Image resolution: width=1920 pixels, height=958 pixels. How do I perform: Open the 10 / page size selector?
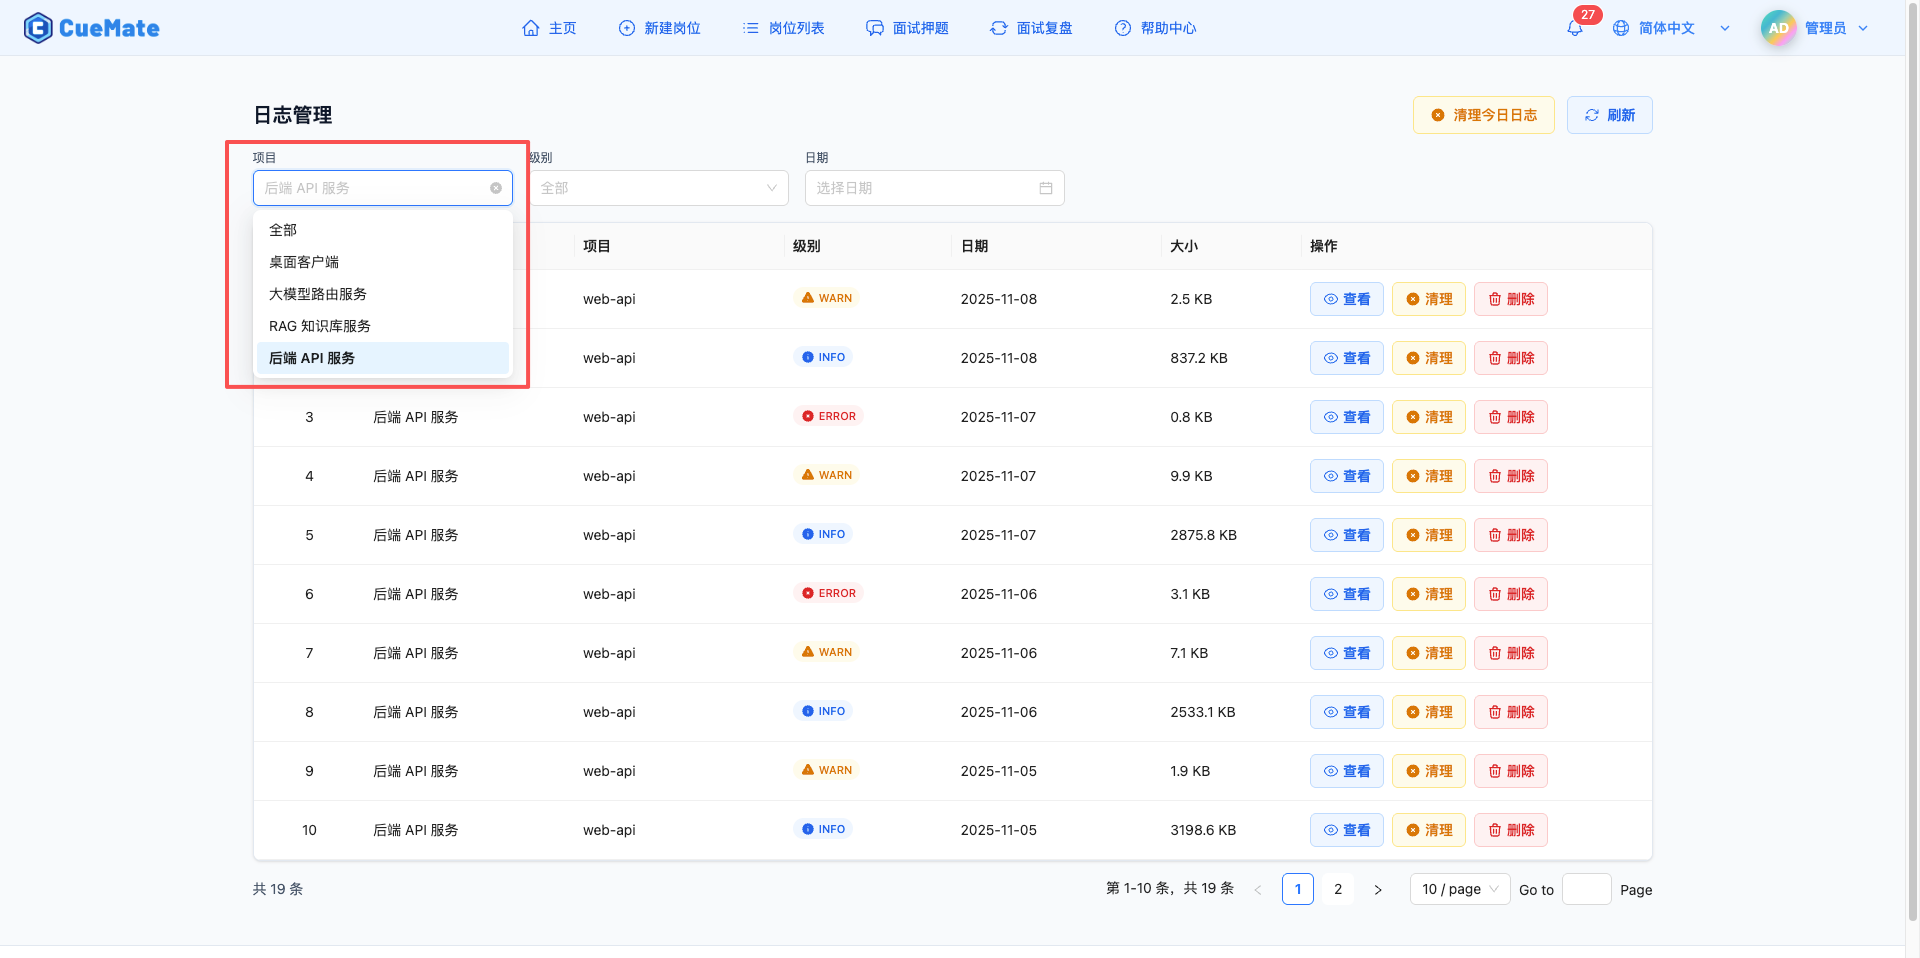(x=1458, y=889)
